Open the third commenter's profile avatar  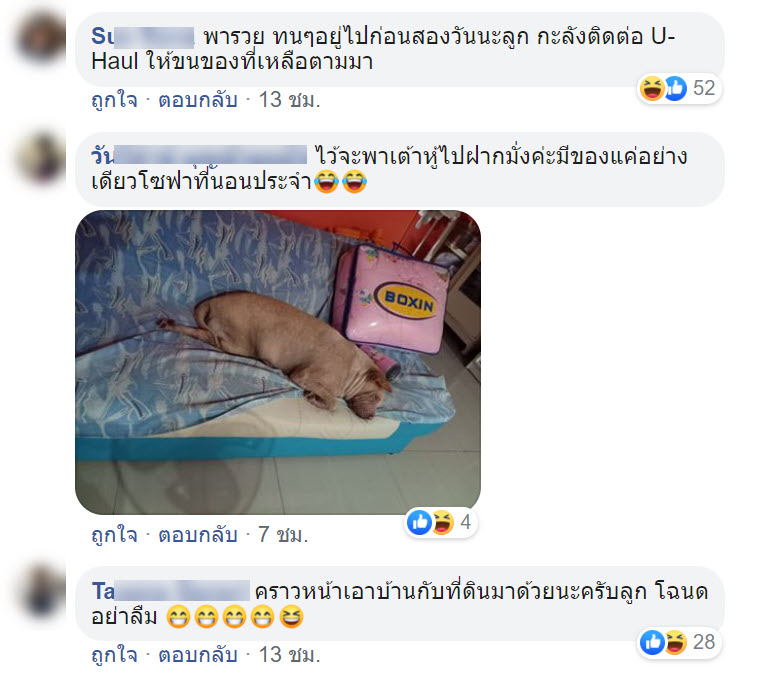coord(42,592)
